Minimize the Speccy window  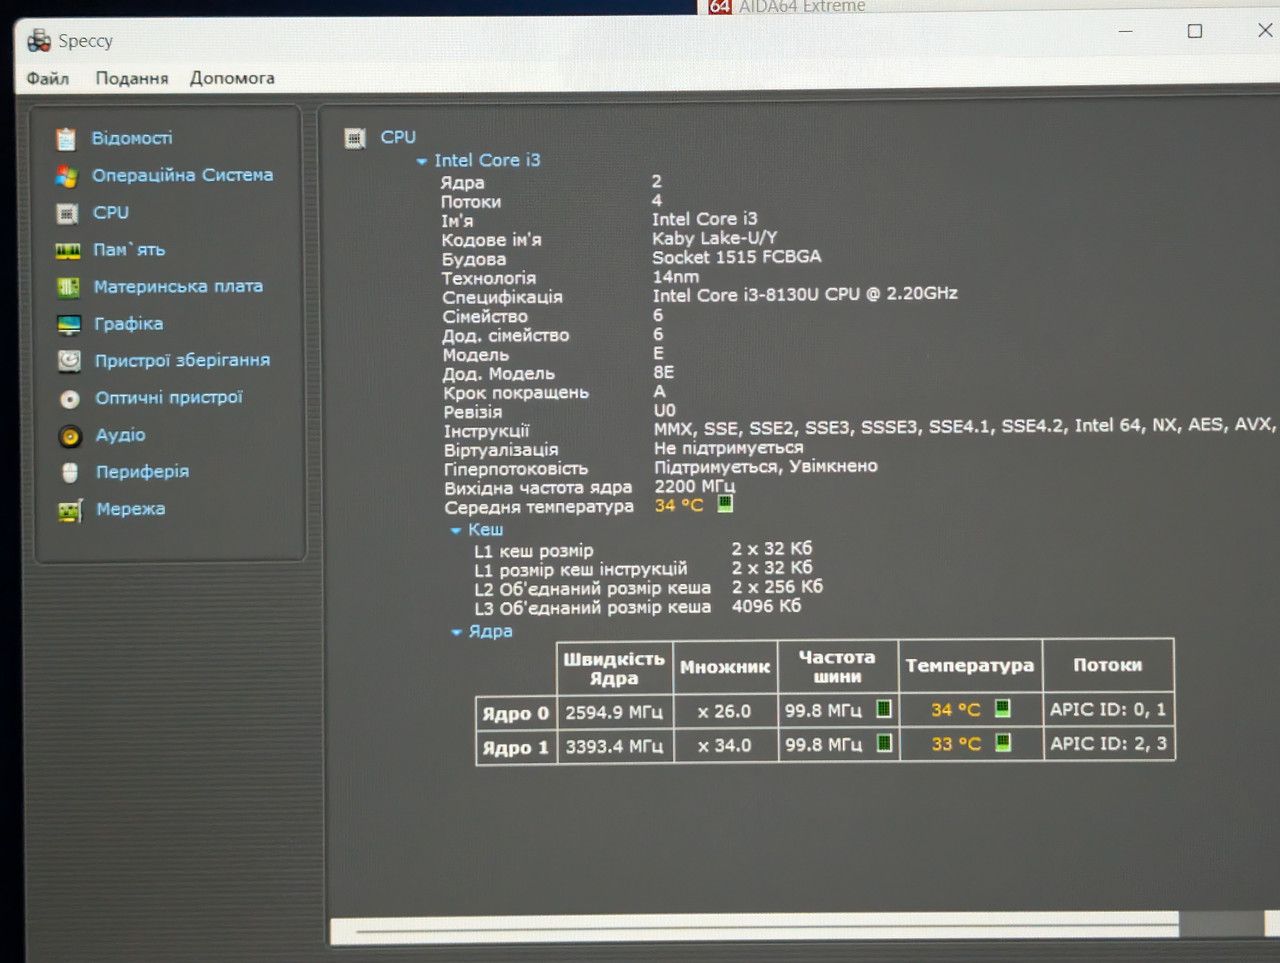pos(1126,31)
